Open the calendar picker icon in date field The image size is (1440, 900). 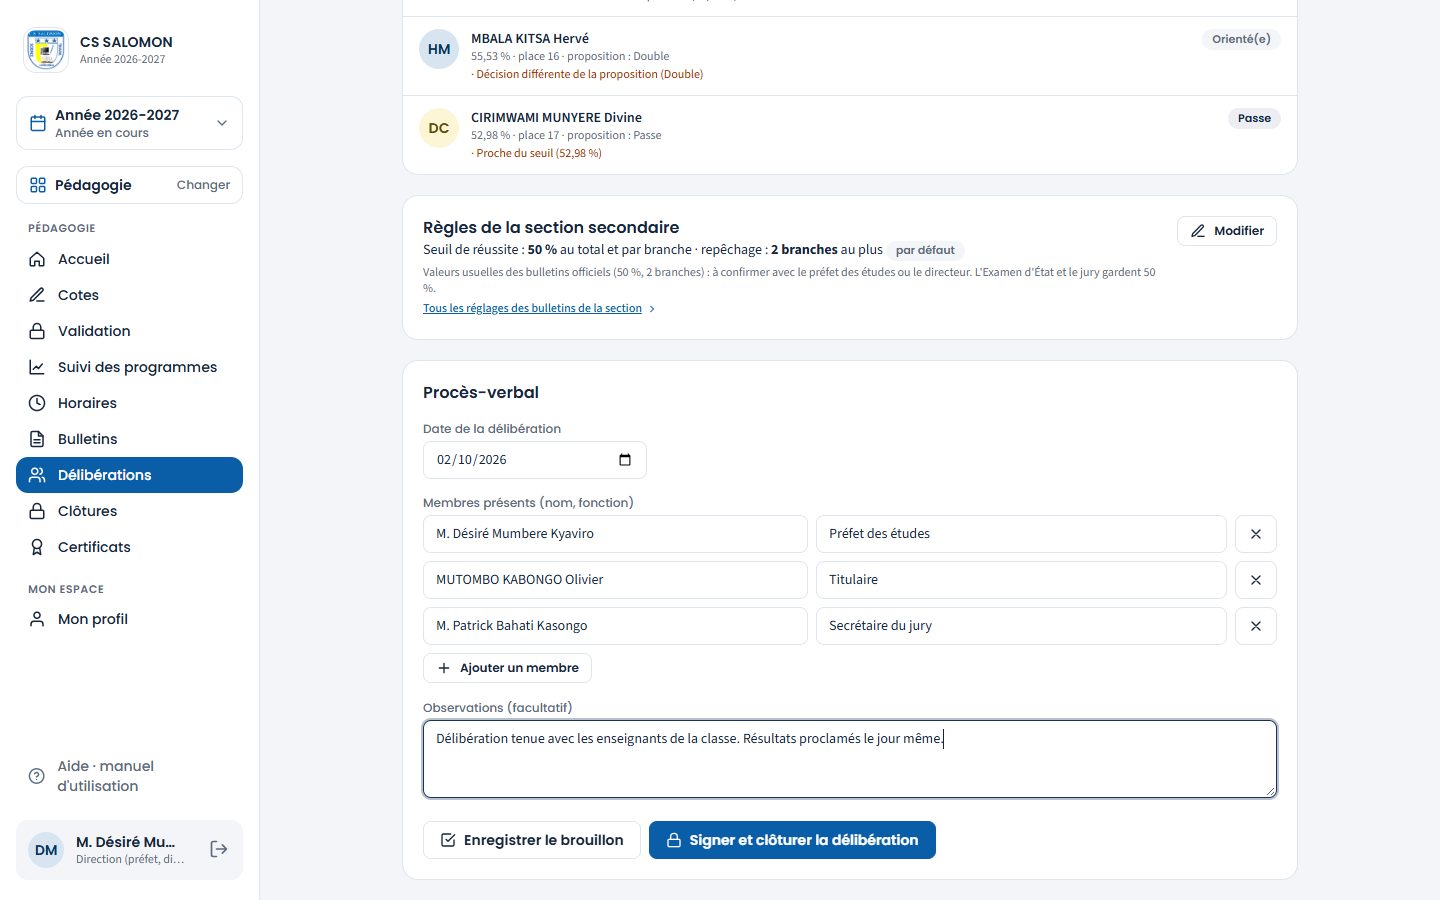coord(625,460)
